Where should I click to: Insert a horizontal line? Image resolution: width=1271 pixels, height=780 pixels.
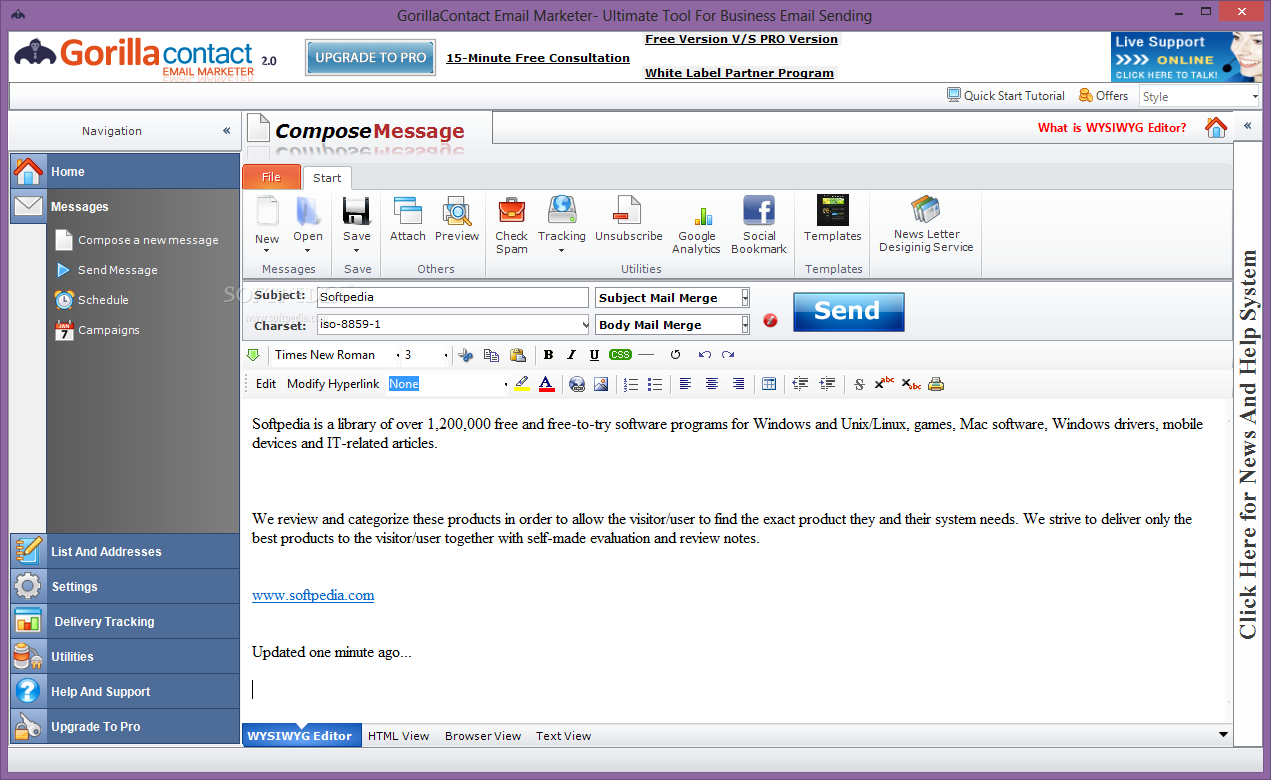coord(646,355)
